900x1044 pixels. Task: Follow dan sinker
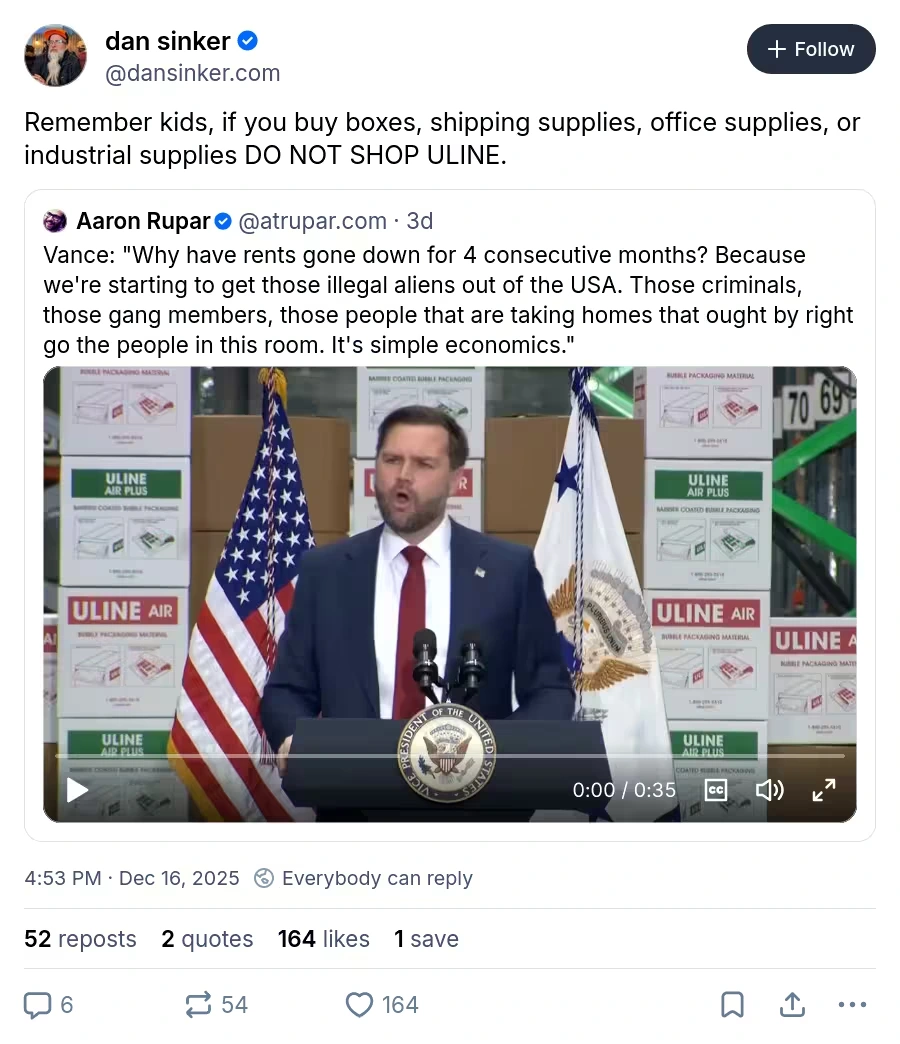pos(811,49)
